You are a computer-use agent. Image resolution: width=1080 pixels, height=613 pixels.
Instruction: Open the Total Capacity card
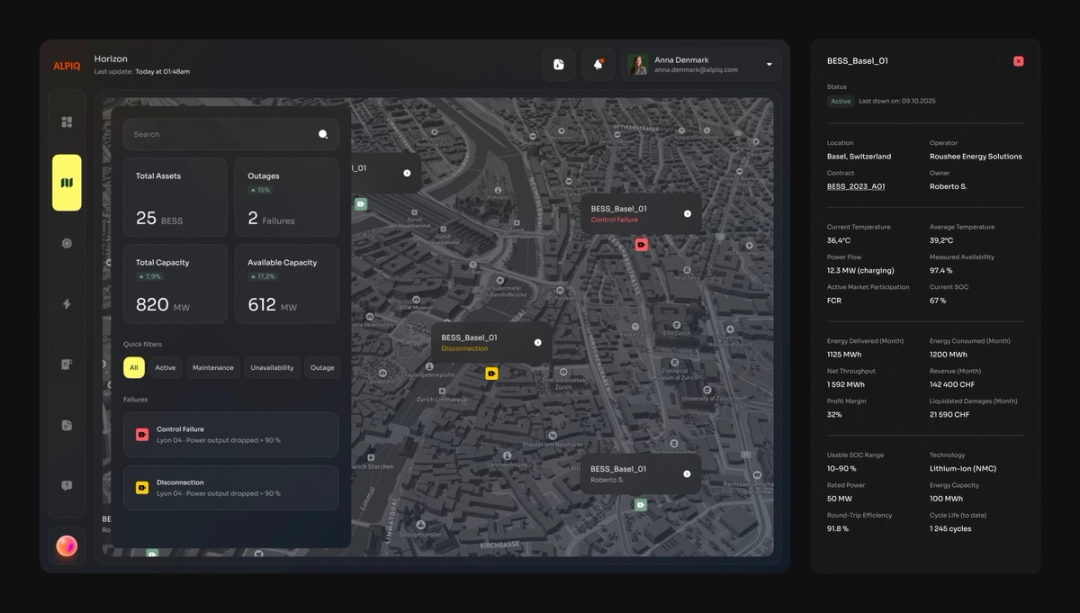175,284
